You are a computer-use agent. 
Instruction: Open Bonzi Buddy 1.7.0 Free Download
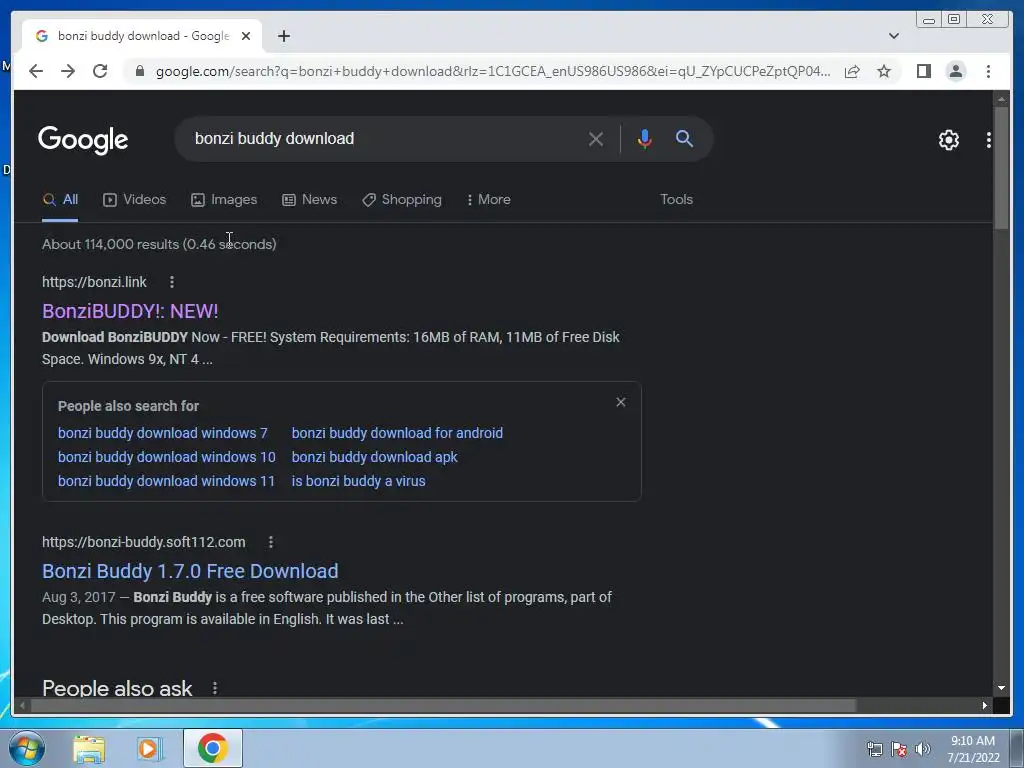[x=190, y=571]
